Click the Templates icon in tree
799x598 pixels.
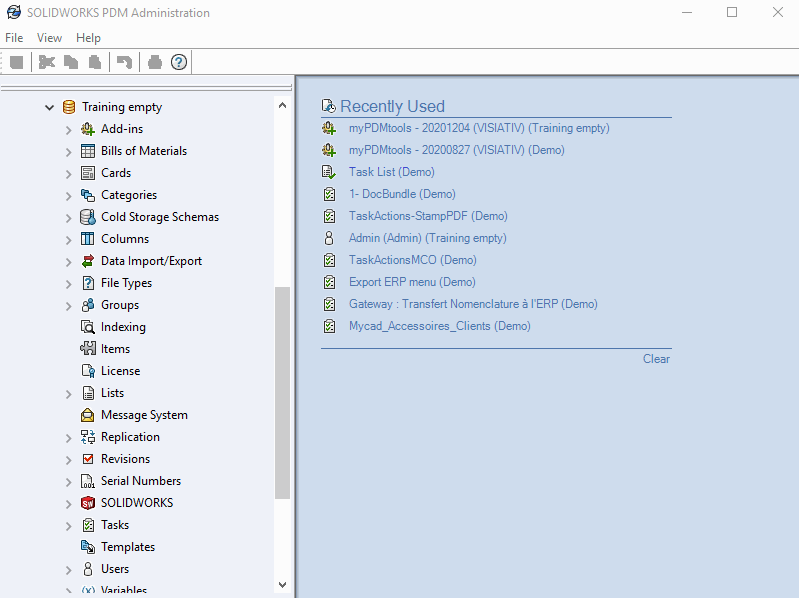tap(88, 547)
